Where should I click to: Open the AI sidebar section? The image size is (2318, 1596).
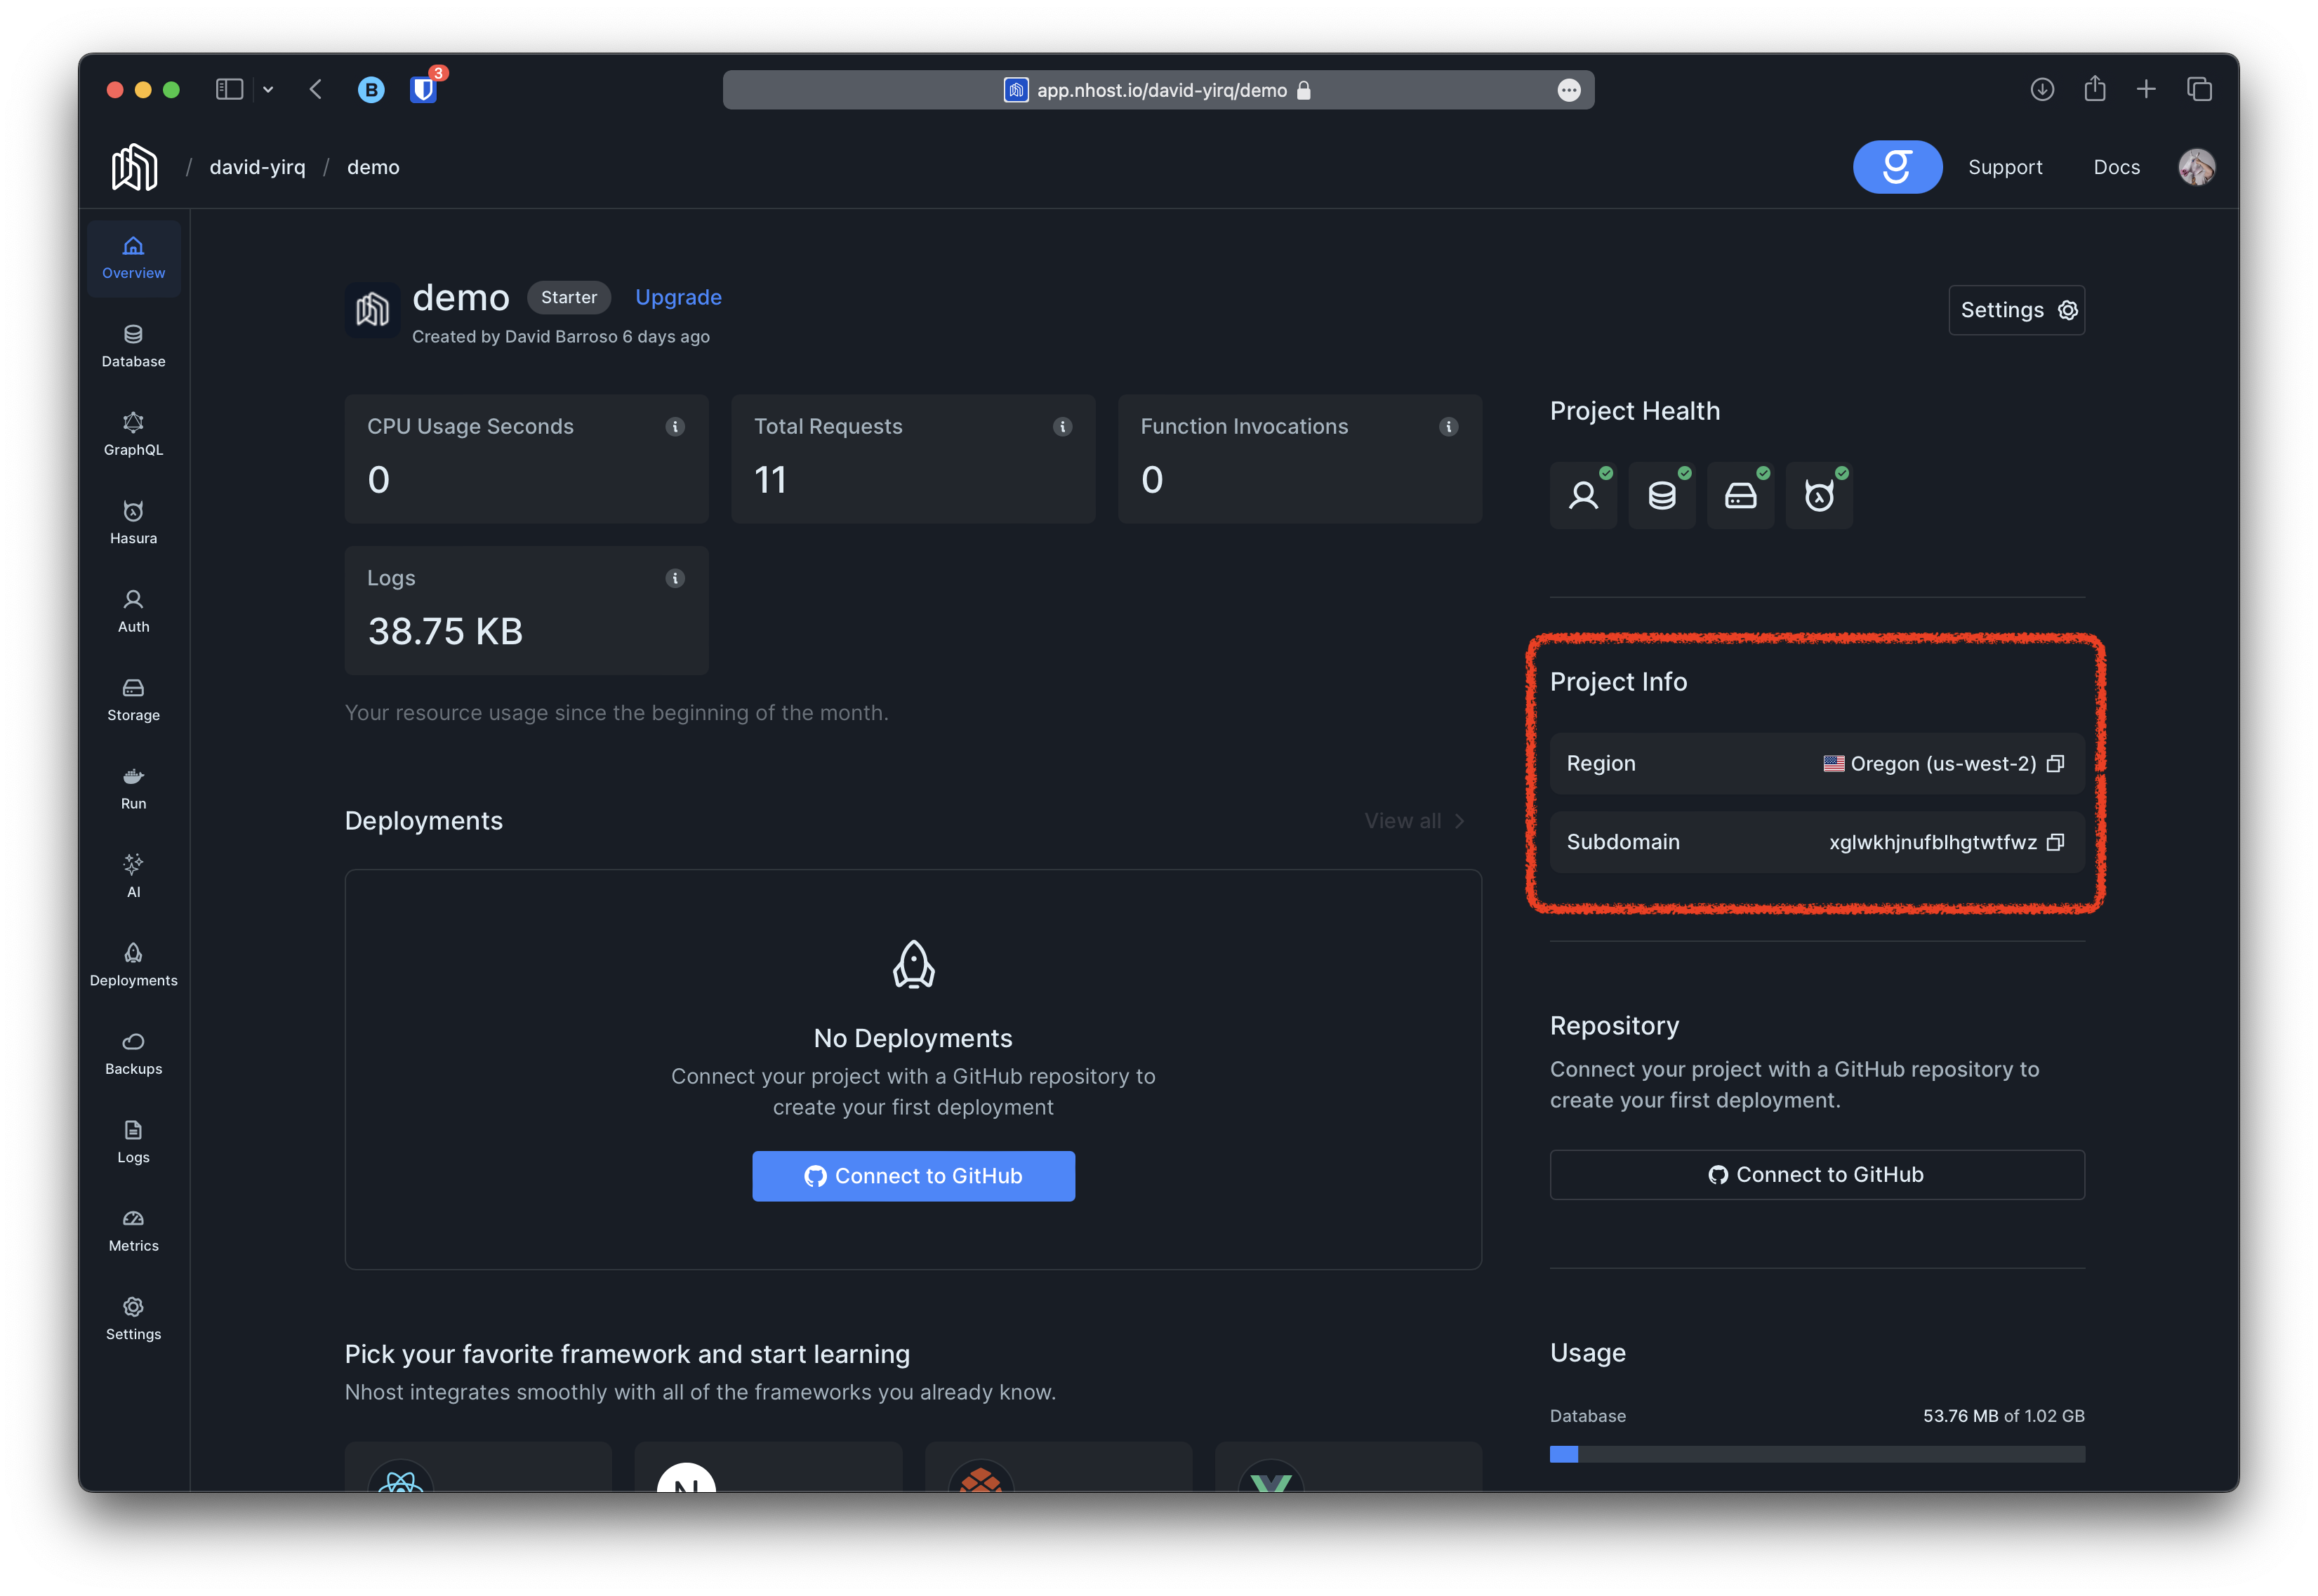pos(133,876)
